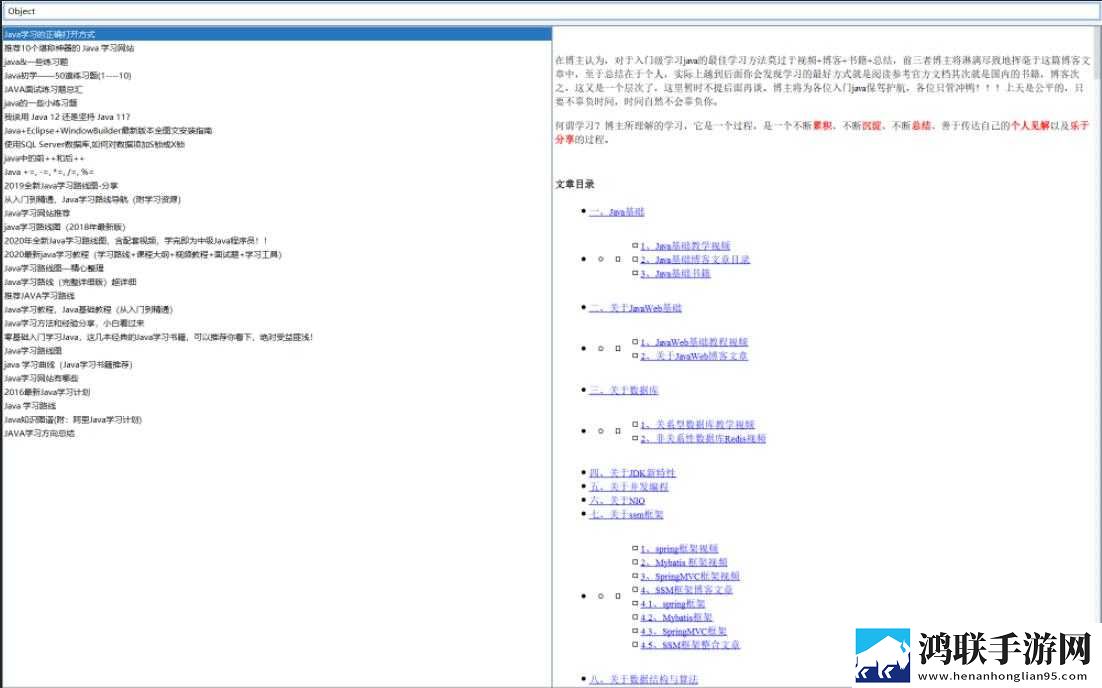The image size is (1102, 688).
Task: Open link '4.3、SpringMVC框架'
Action: tap(683, 631)
